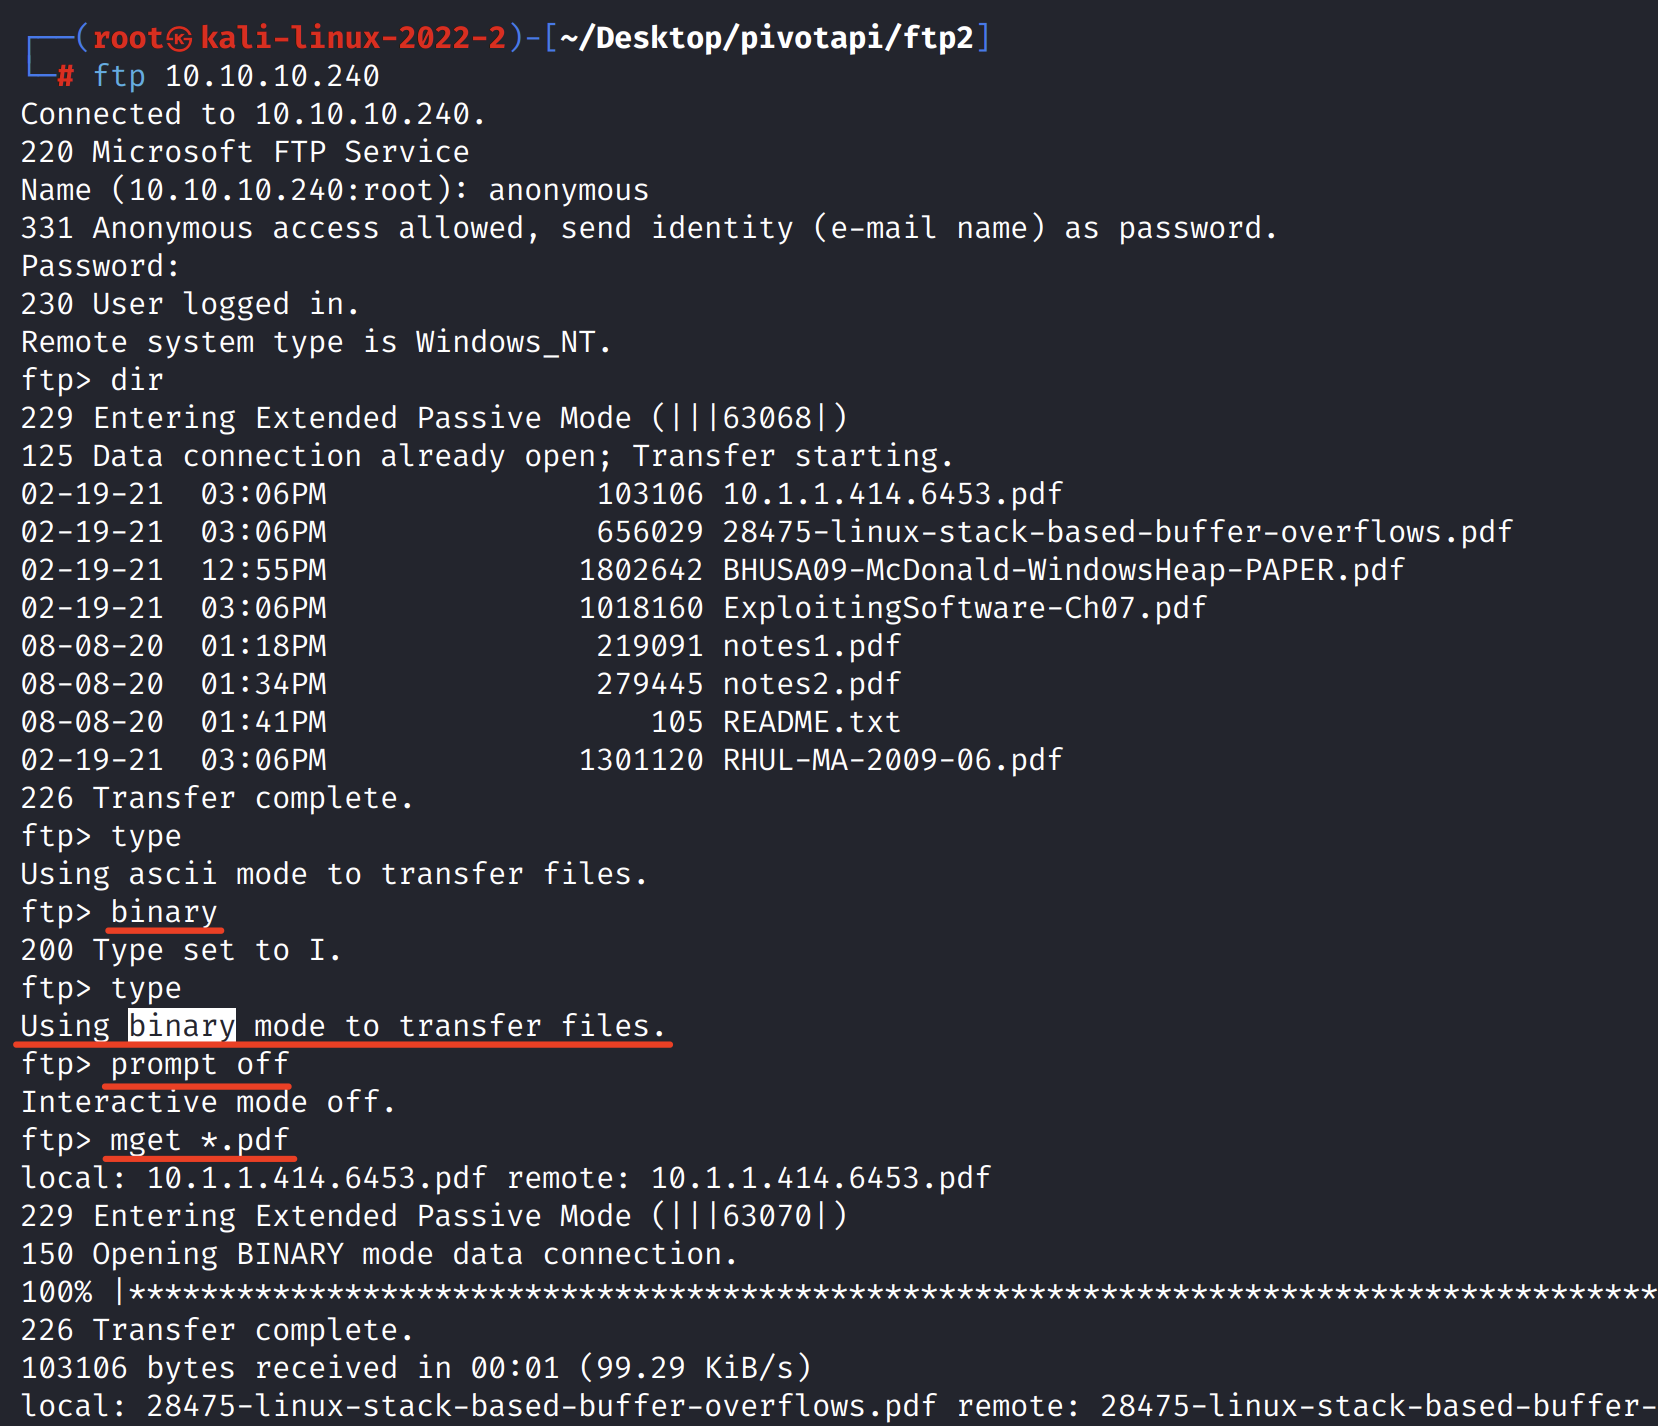This screenshot has height=1426, width=1658.
Task: Click the ~/Desktop/pivotapi/ftp2 path in the prompt
Action: (767, 38)
